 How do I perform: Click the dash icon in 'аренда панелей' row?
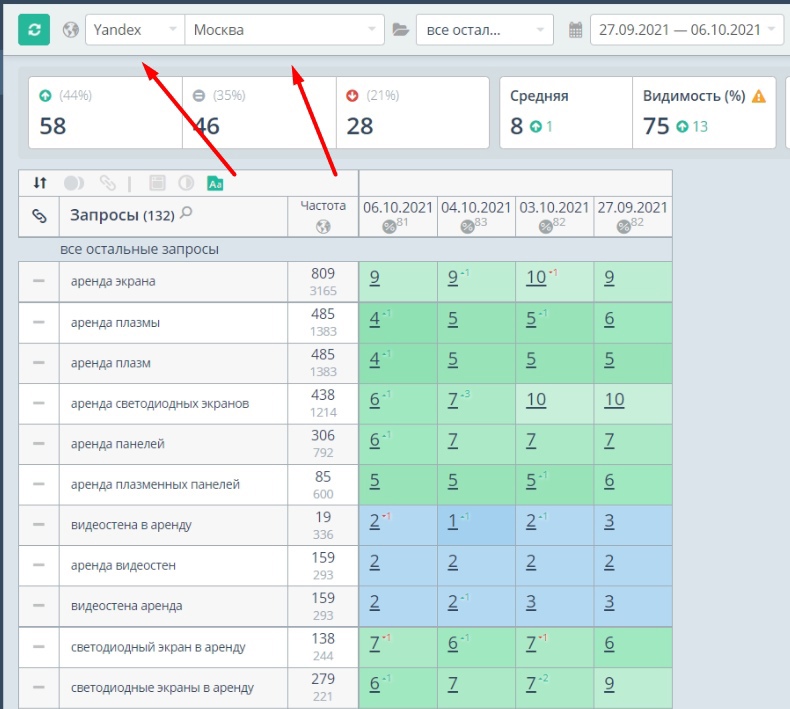coord(39,444)
